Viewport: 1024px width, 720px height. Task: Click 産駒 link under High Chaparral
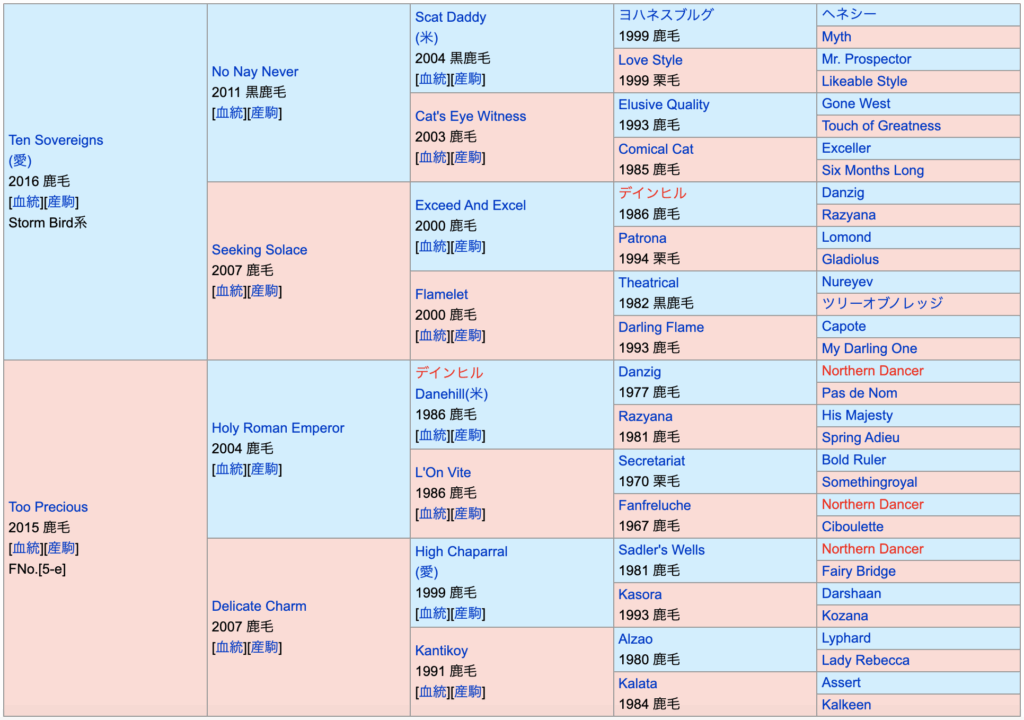coord(468,614)
